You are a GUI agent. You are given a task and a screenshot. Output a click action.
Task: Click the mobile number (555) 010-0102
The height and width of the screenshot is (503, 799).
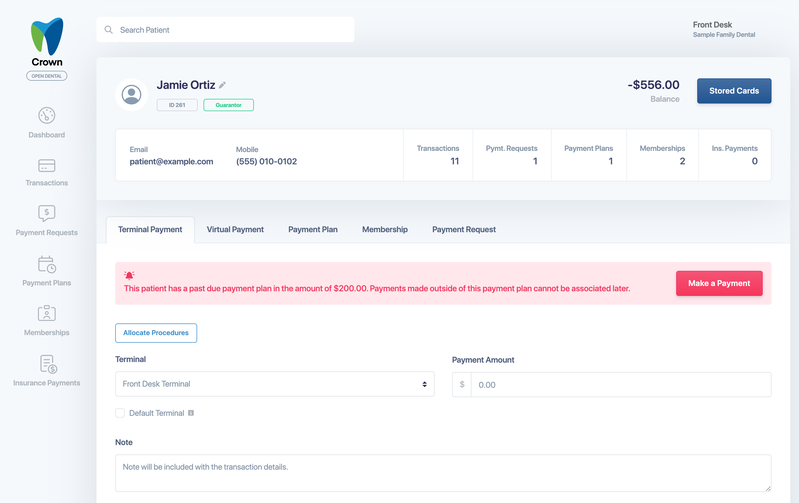(267, 162)
